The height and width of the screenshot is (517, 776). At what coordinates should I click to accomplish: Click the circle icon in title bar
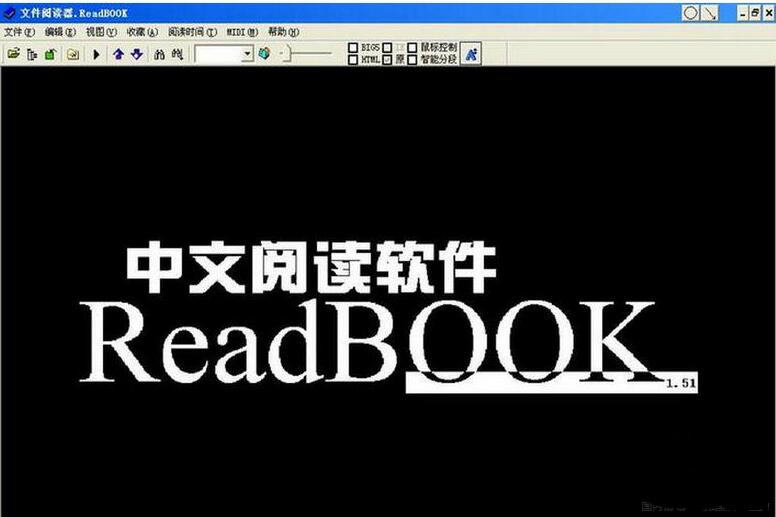(x=690, y=13)
